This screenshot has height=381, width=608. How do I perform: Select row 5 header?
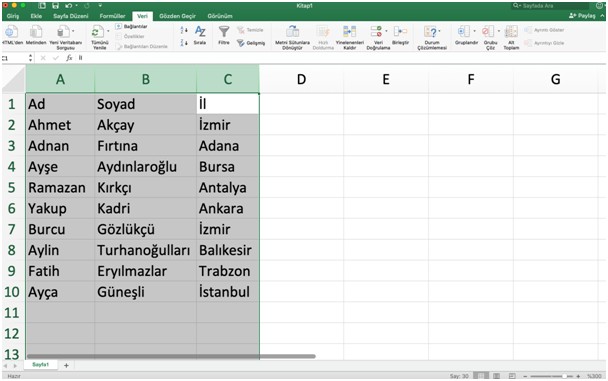coord(12,188)
